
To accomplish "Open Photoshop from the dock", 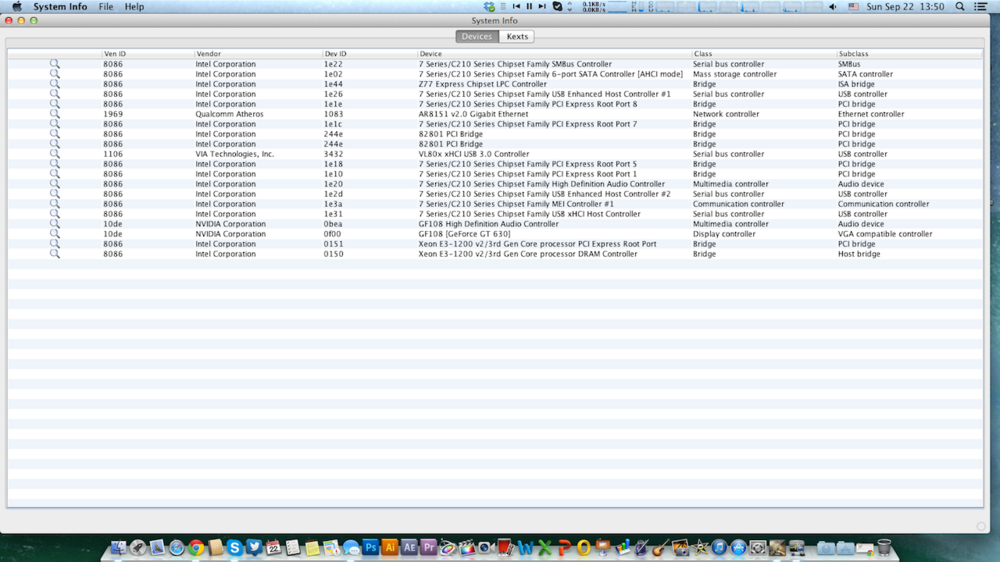I will point(370,548).
